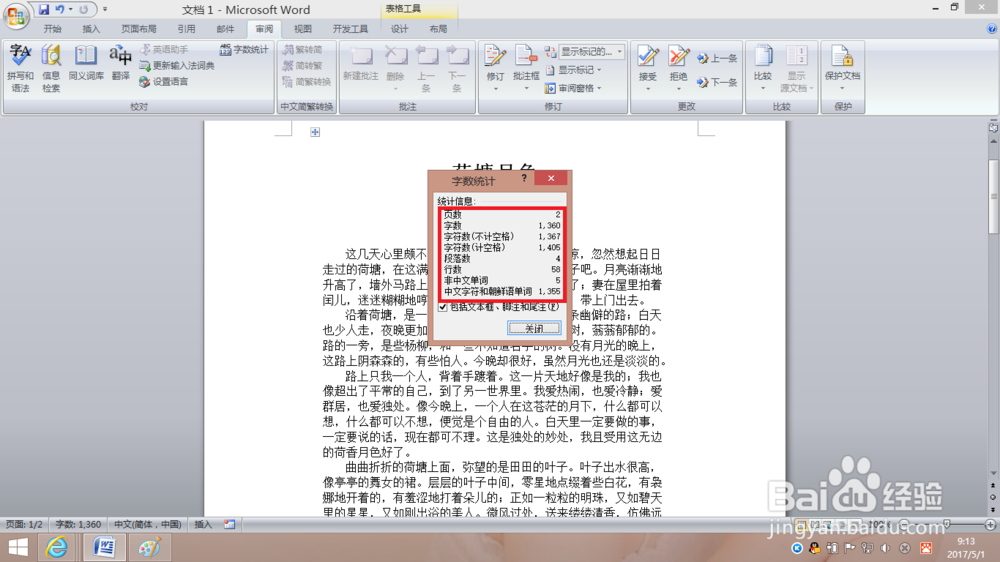Screen dimensions: 1000x562
Task: Click the vertical scrollbar thumb
Action: 994,195
